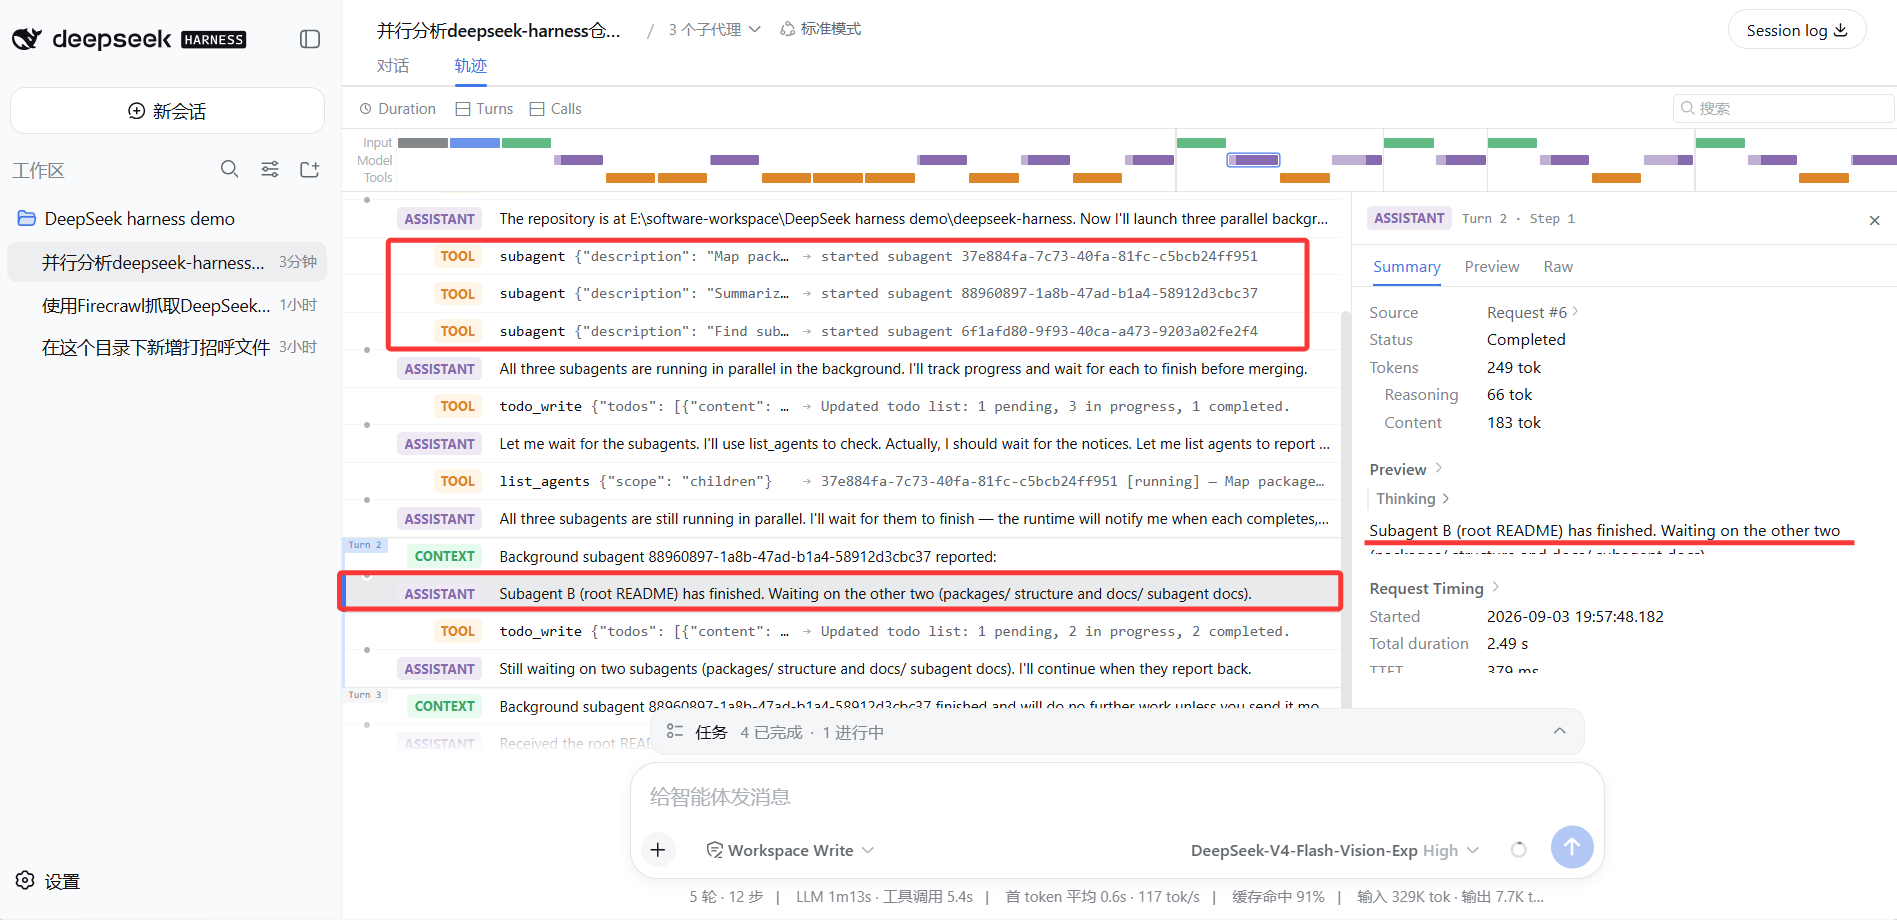Click 缓存命中 91% status entry

point(1278,897)
